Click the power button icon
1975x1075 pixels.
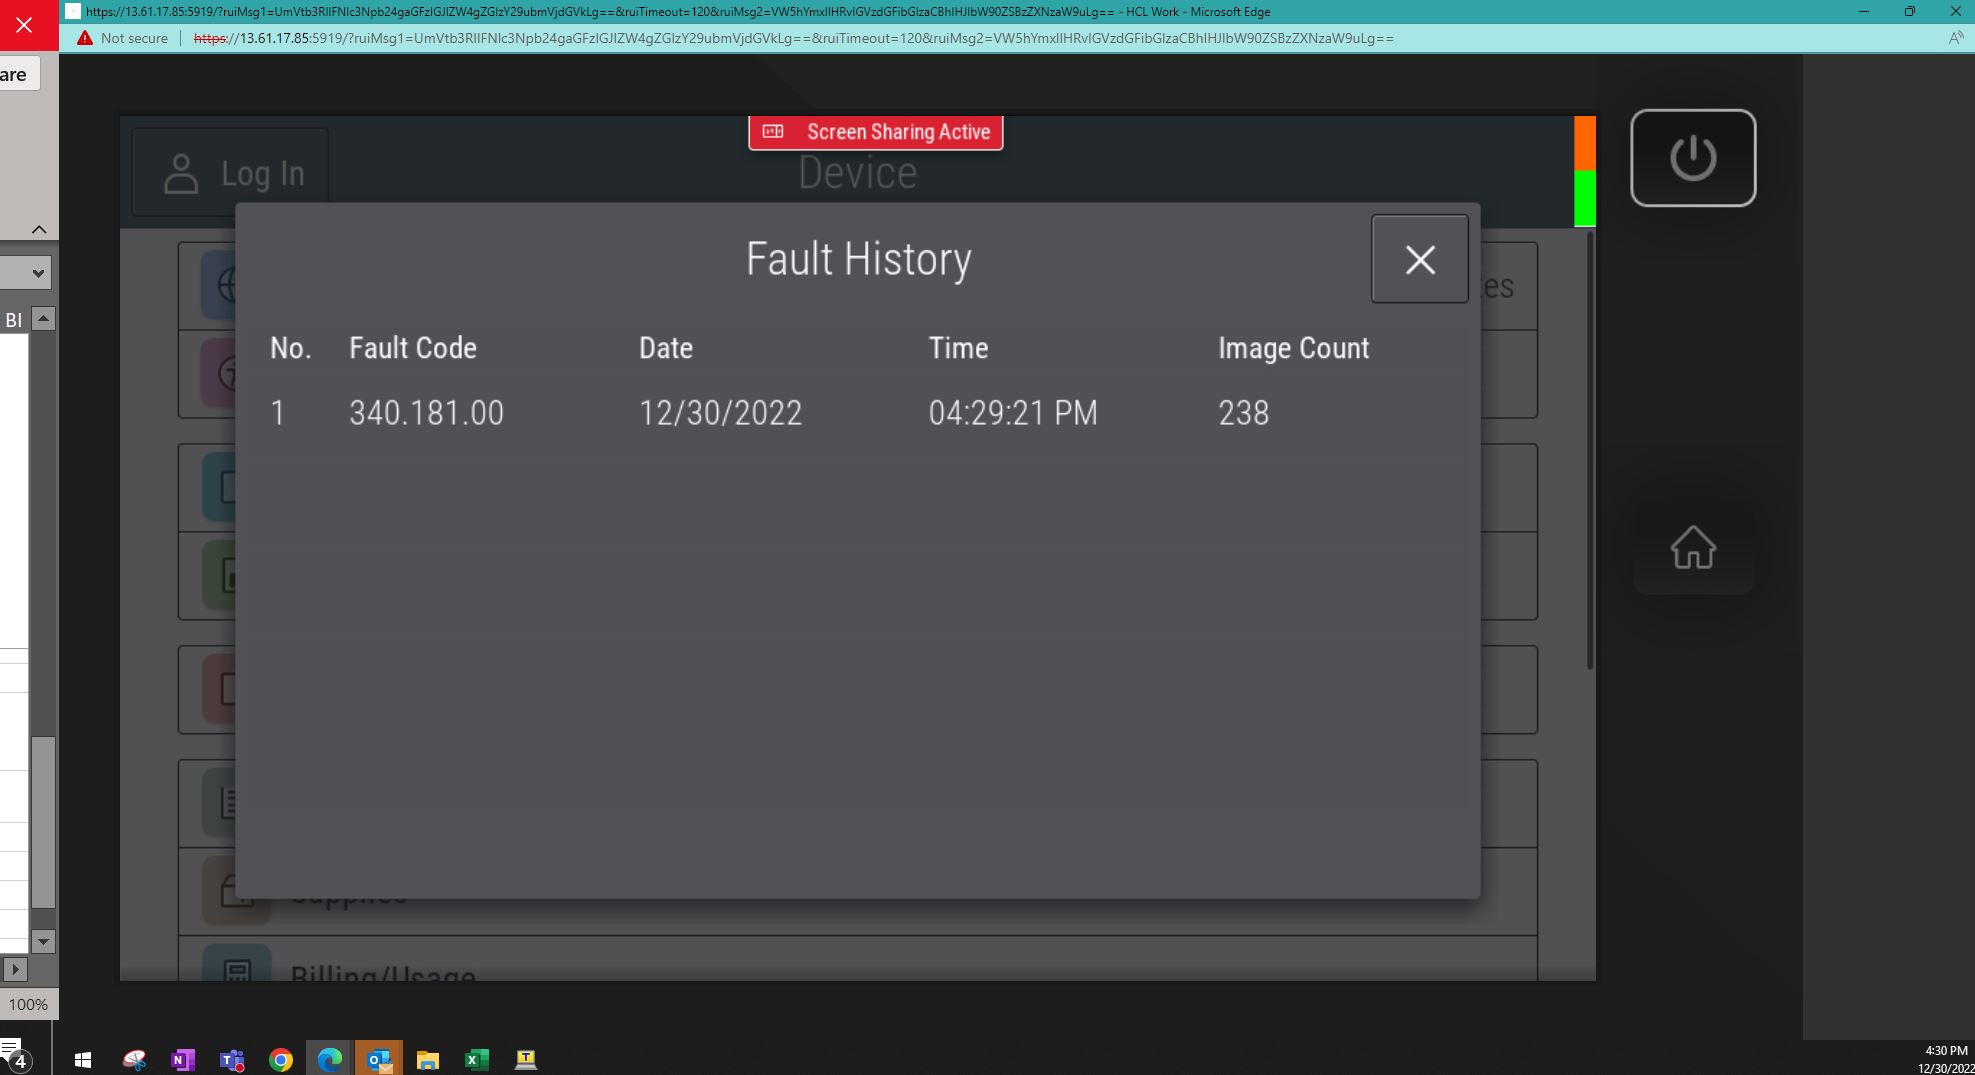(x=1693, y=158)
